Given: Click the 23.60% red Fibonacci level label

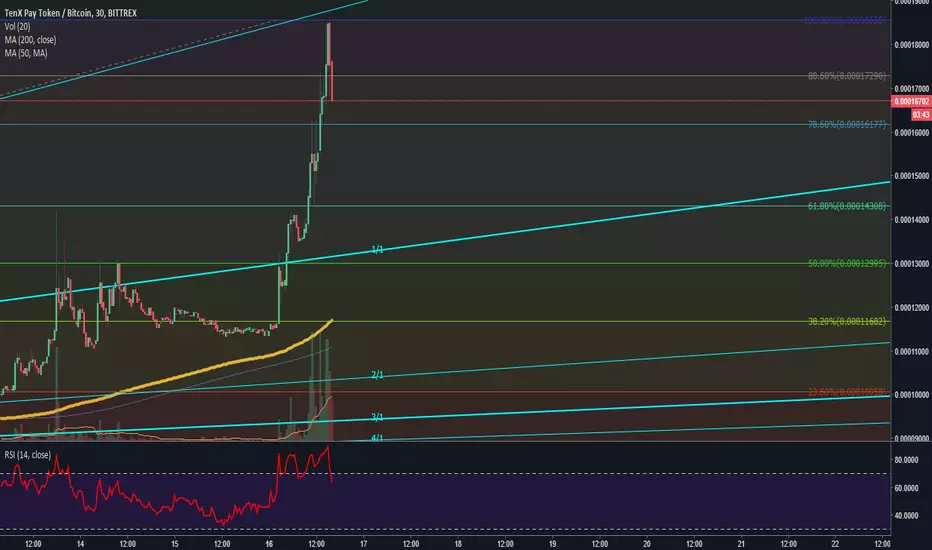Looking at the screenshot, I should click(x=846, y=392).
